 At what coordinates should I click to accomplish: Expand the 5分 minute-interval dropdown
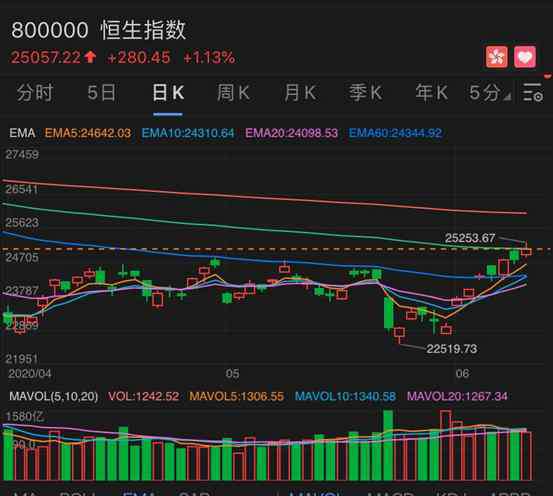tap(489, 93)
